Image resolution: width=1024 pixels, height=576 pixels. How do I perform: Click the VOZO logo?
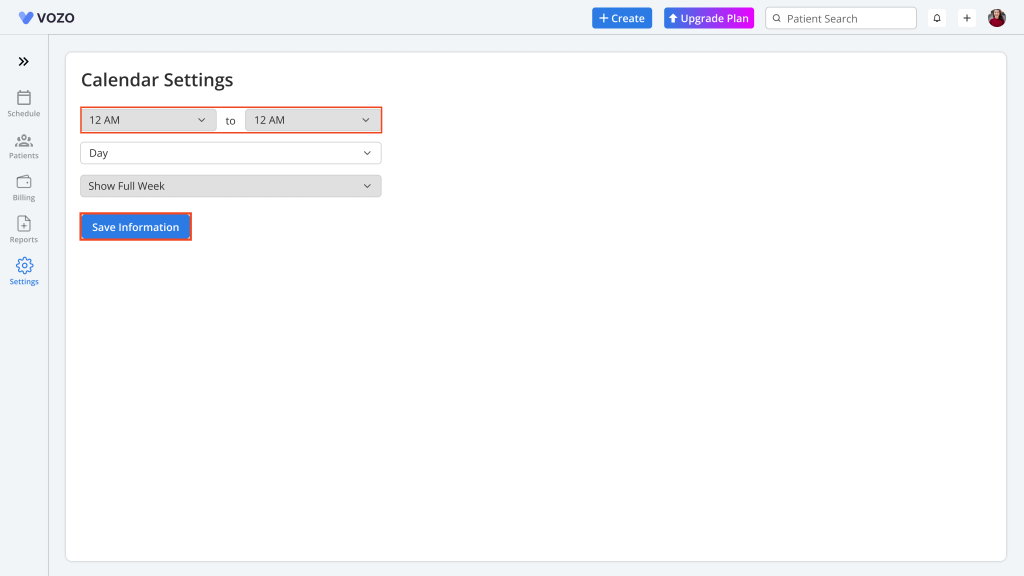47,18
